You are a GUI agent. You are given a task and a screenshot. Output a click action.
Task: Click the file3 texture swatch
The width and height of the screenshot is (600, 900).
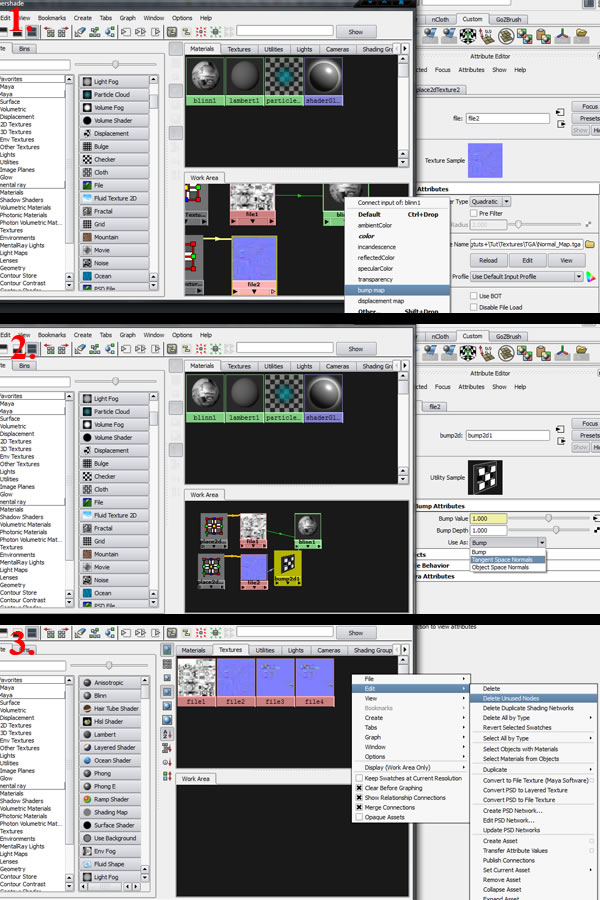pos(274,682)
